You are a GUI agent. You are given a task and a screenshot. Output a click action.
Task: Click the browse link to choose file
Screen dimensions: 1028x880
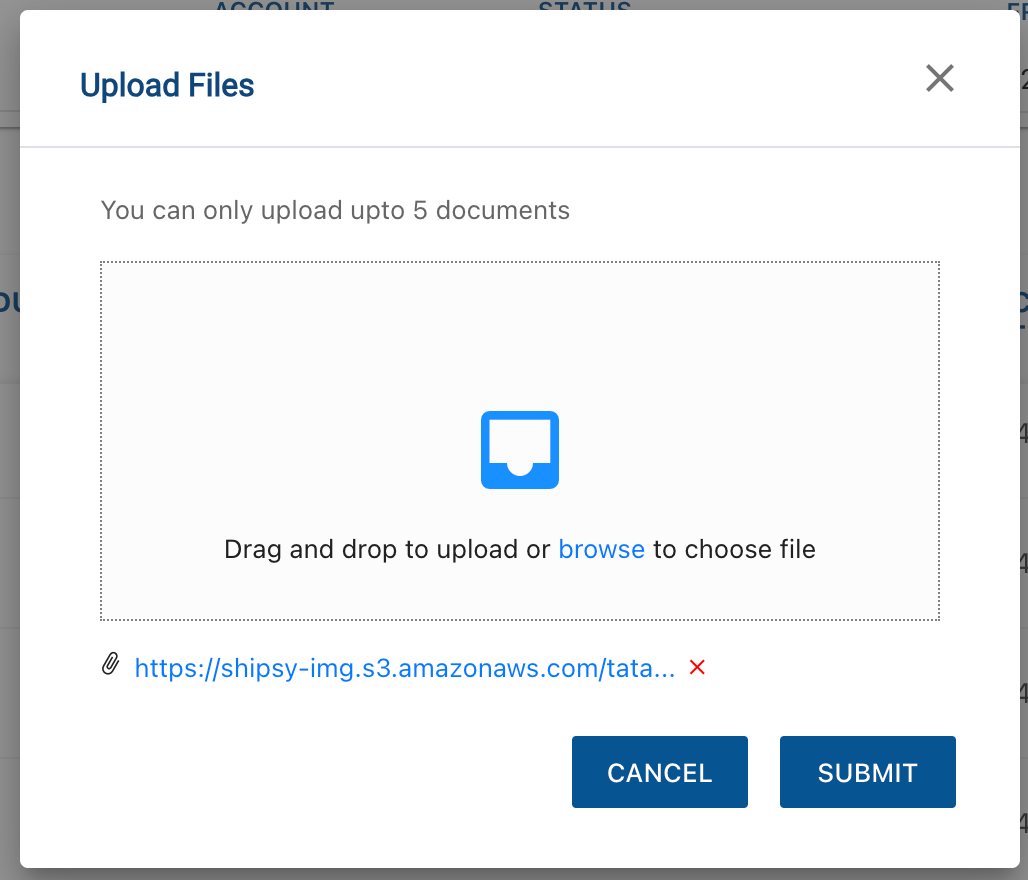(601, 549)
